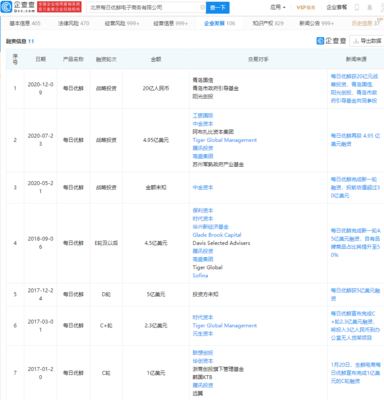384x400 pixels.
Task: Open the 元生资本 investor link
Action: [203, 333]
